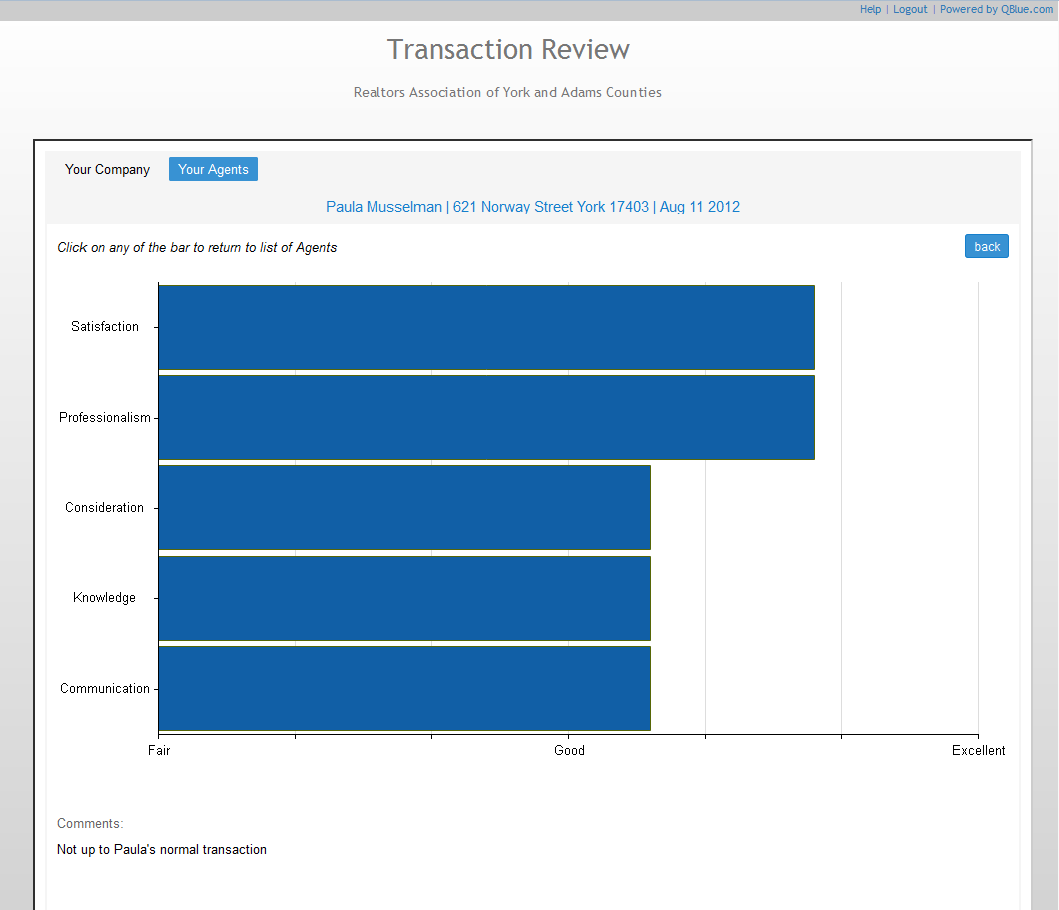This screenshot has width=1059, height=910.
Task: Click the Fair label on axis
Action: [x=158, y=750]
